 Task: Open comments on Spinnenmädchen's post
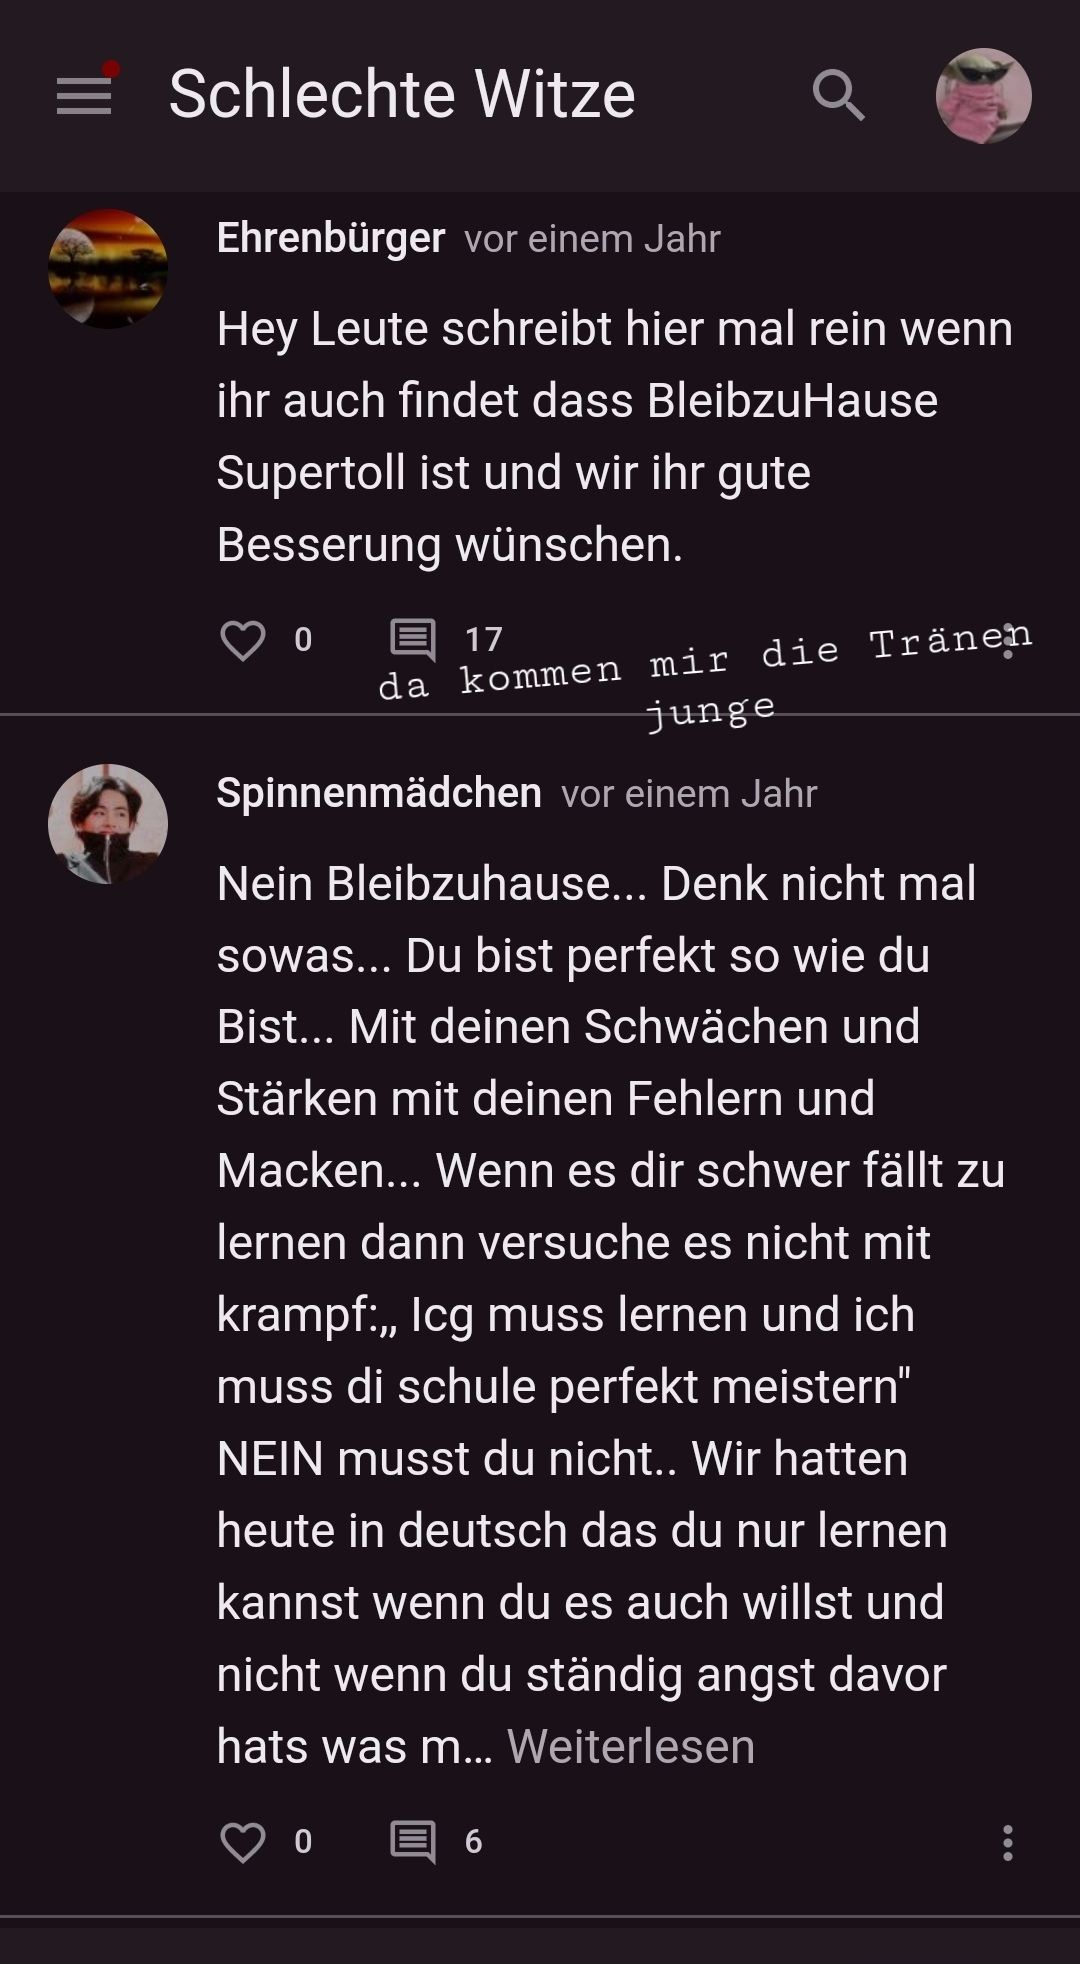pyautogui.click(x=412, y=1842)
